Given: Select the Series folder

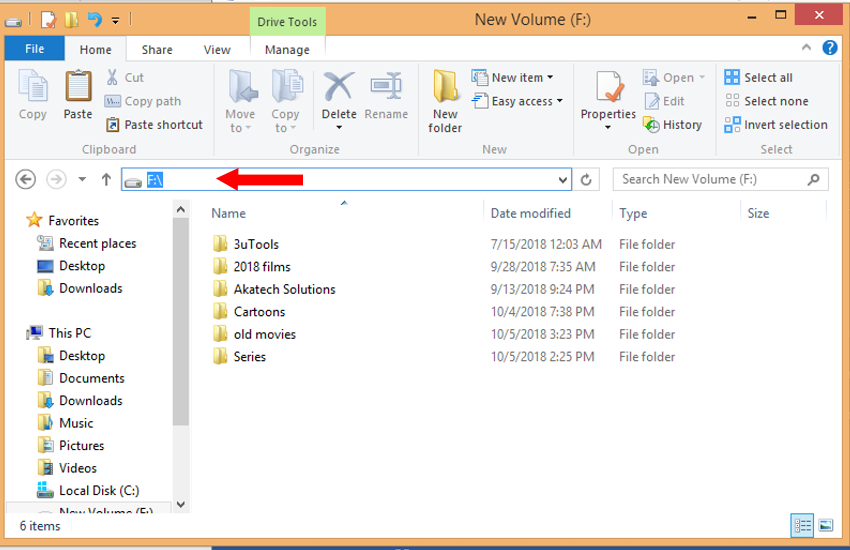Looking at the screenshot, I should [x=239, y=357].
